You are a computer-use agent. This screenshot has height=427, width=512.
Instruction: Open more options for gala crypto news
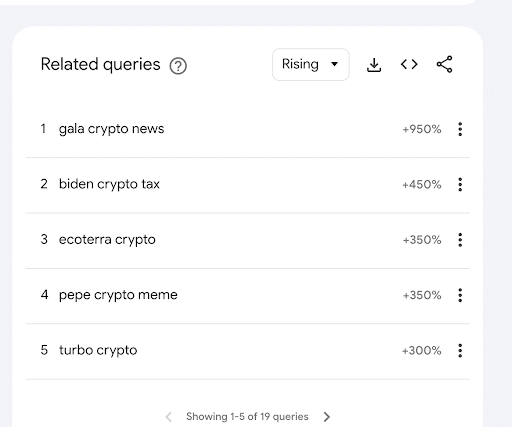coord(460,129)
